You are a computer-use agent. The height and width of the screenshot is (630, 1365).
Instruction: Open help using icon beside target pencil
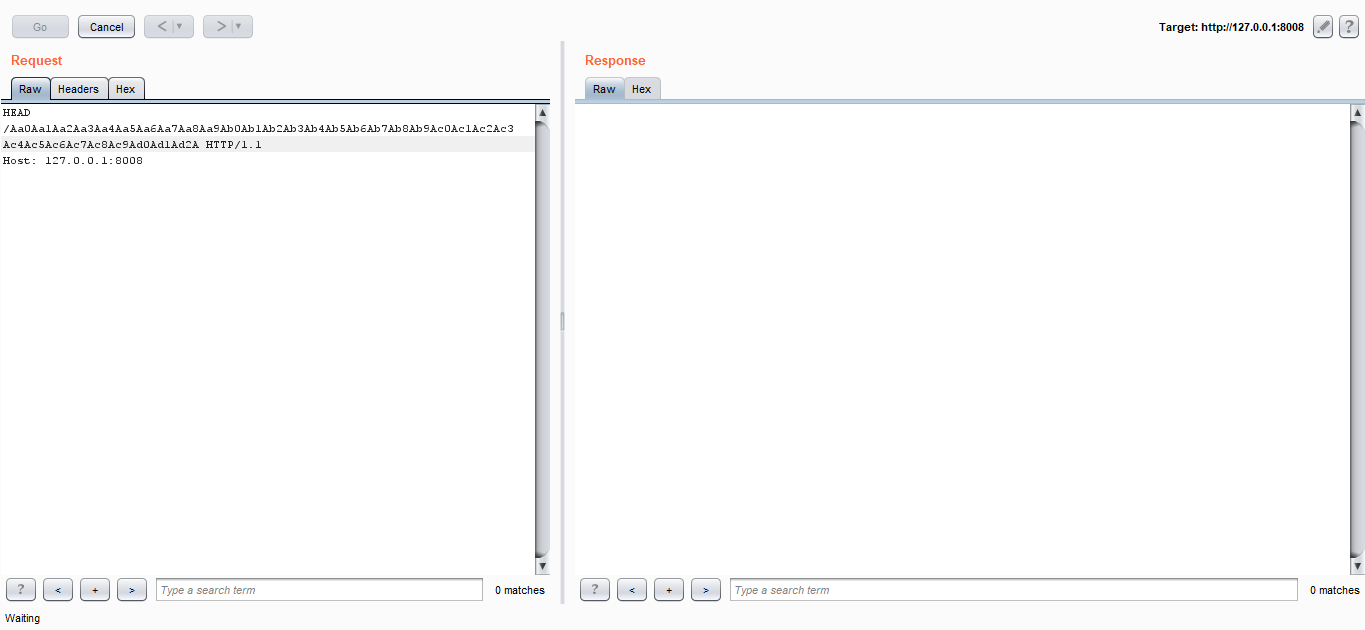click(1349, 27)
